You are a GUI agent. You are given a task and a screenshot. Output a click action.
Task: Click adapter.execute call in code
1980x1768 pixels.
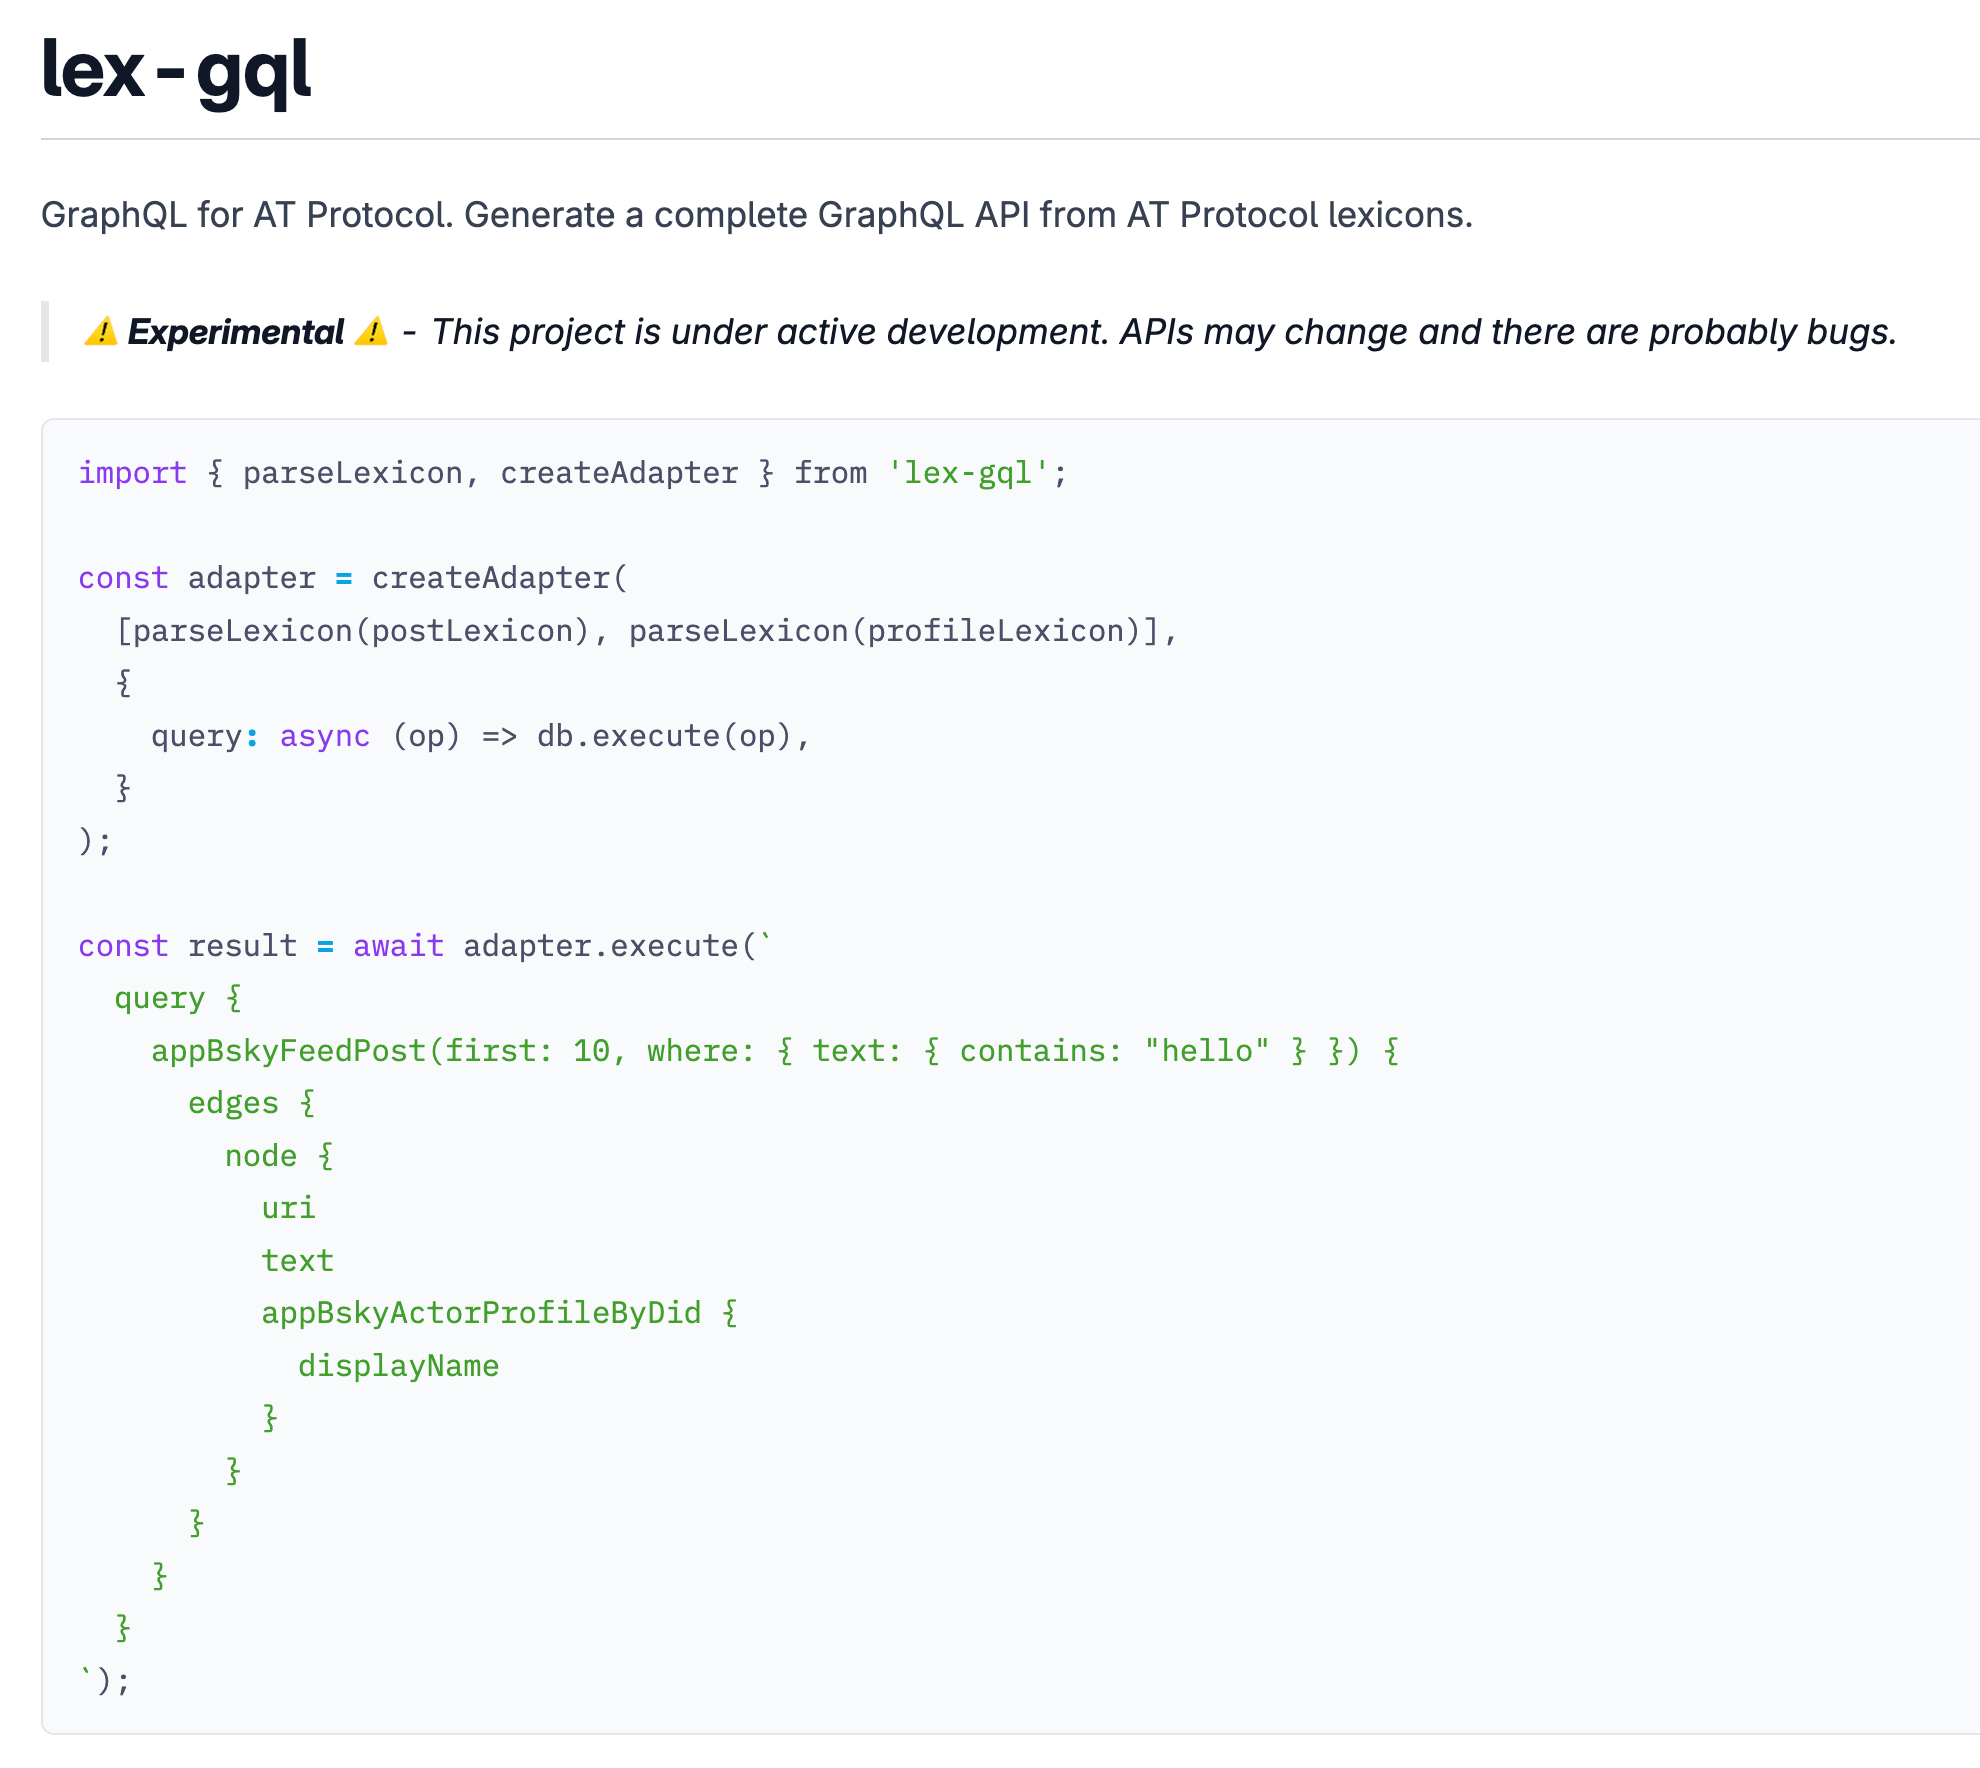pos(600,946)
